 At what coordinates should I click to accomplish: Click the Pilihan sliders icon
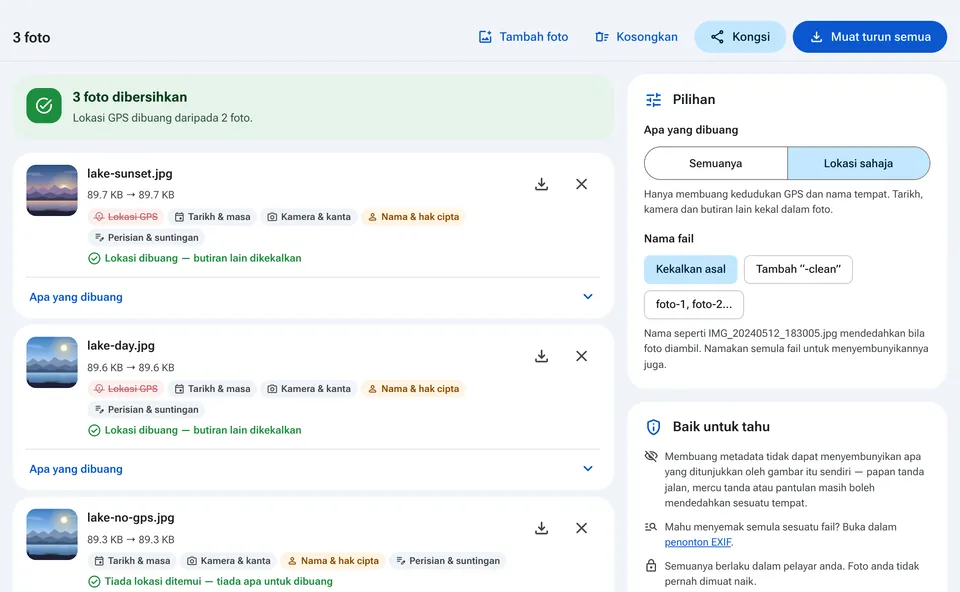click(x=653, y=100)
